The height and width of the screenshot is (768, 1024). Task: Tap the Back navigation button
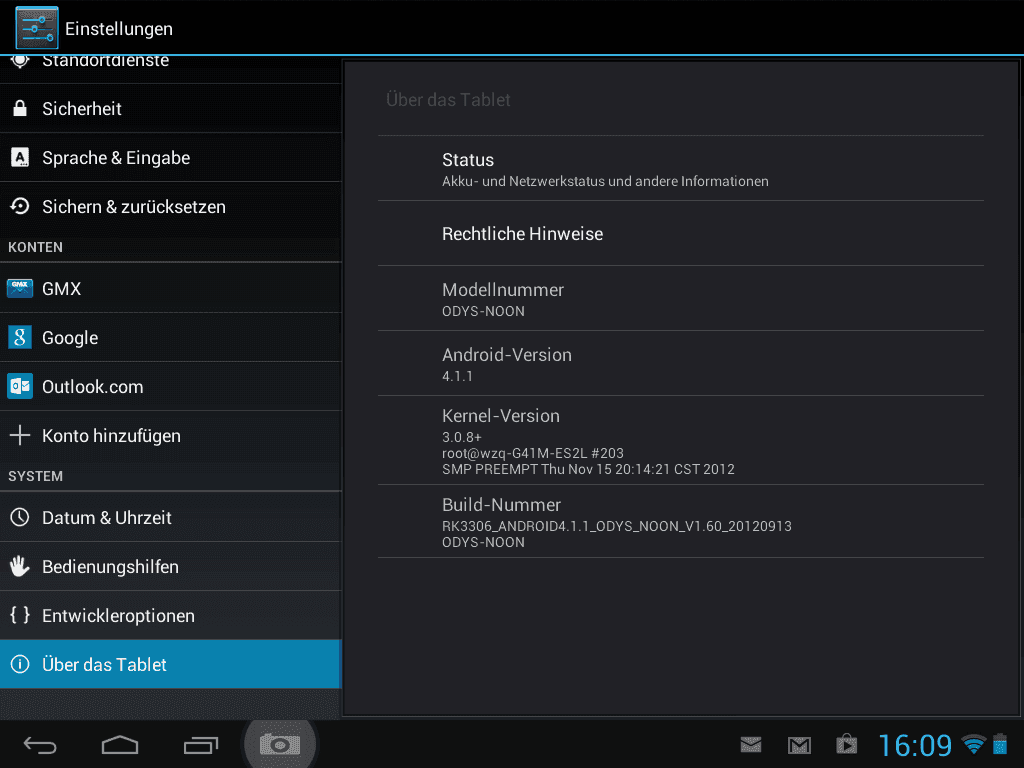pyautogui.click(x=40, y=744)
